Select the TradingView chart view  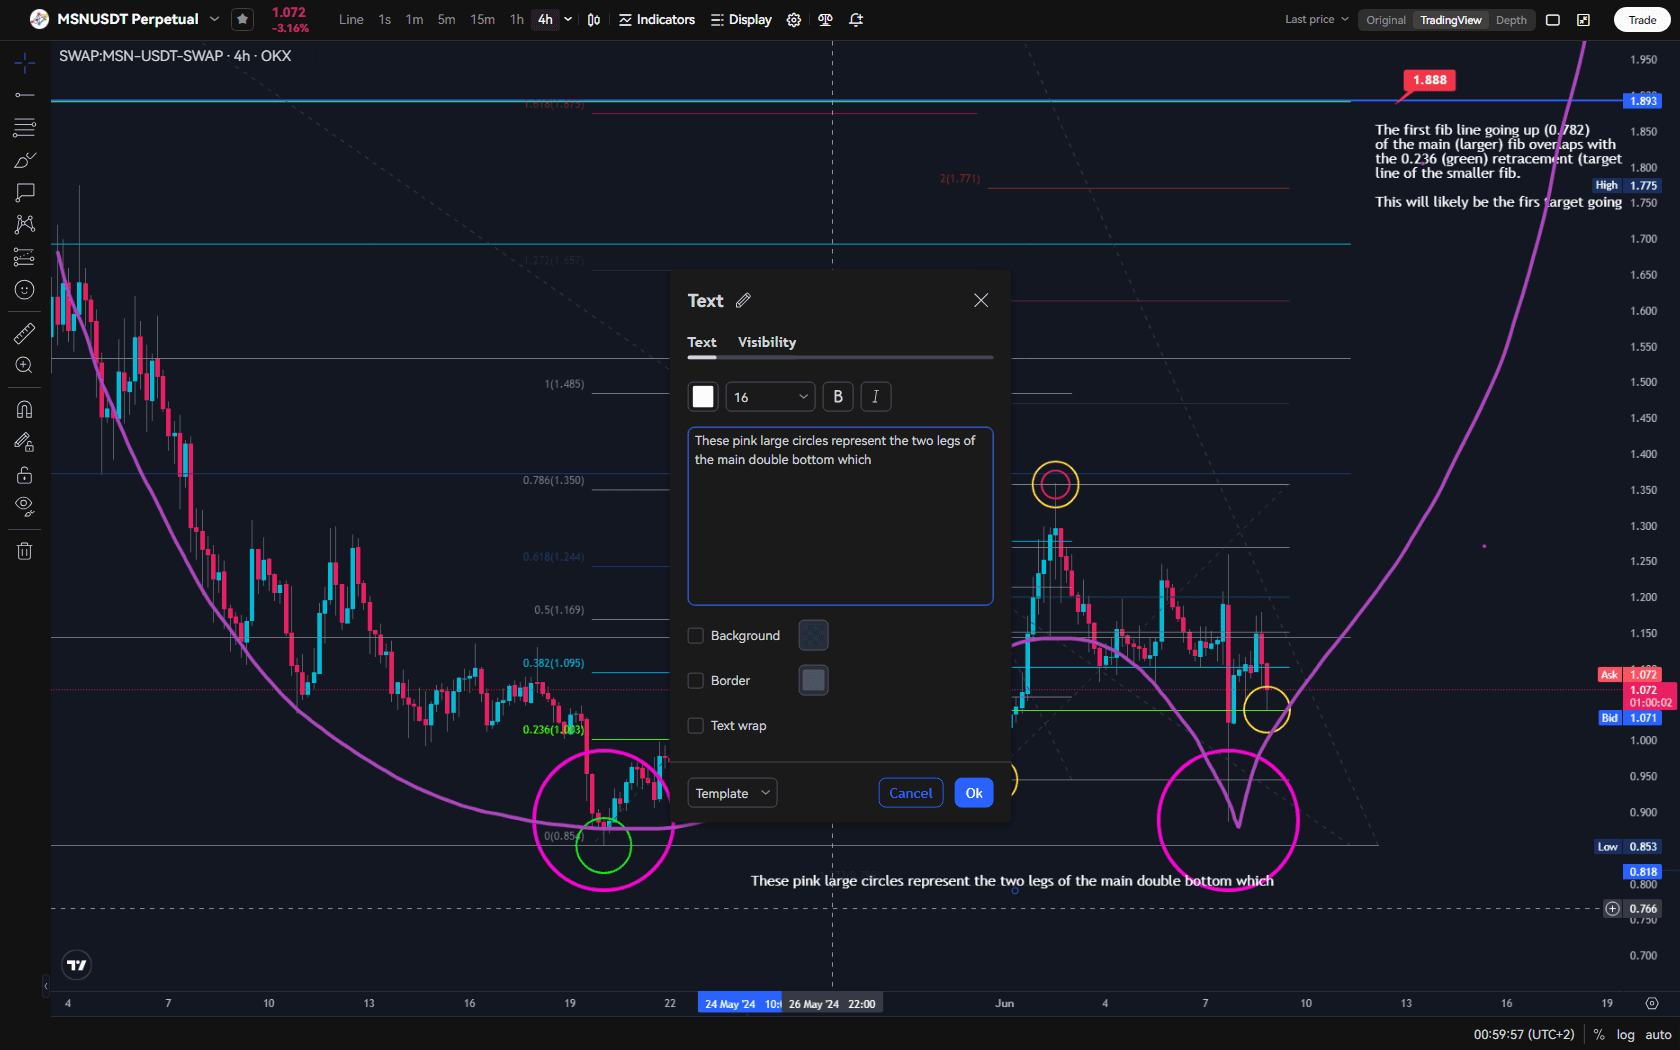click(x=1451, y=20)
